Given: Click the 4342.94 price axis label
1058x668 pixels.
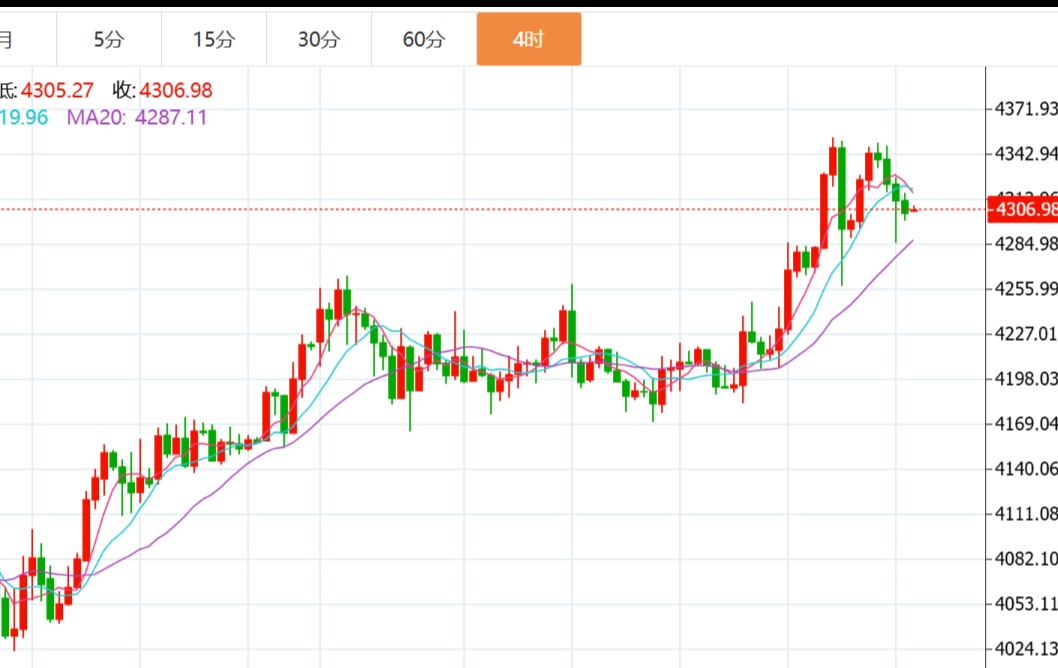Looking at the screenshot, I should click(x=1025, y=153).
